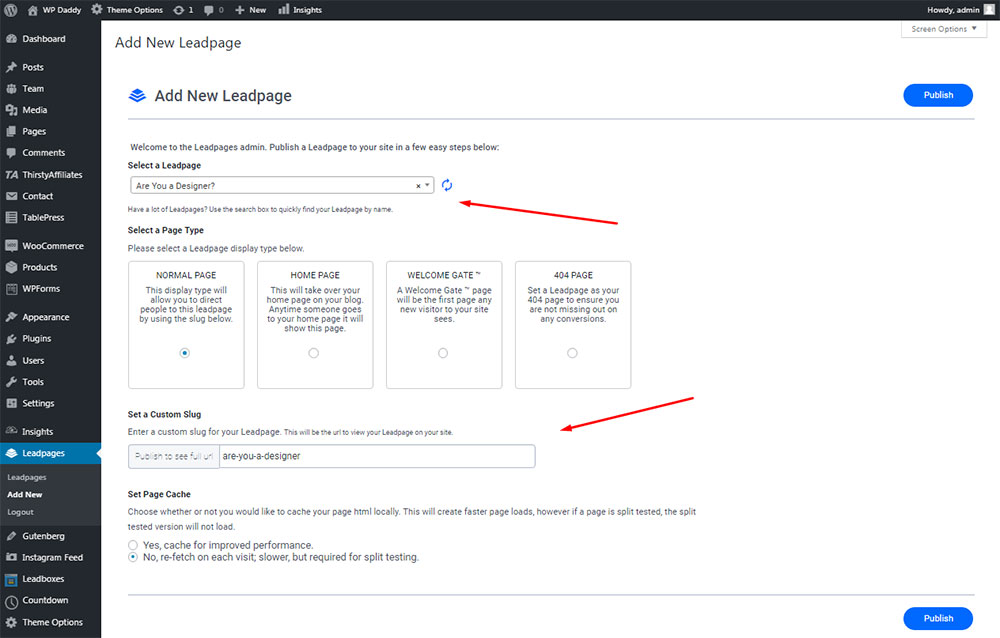Click the WordPress logo icon in admin bar
Viewport: 1000px width, 638px height.
11,10
